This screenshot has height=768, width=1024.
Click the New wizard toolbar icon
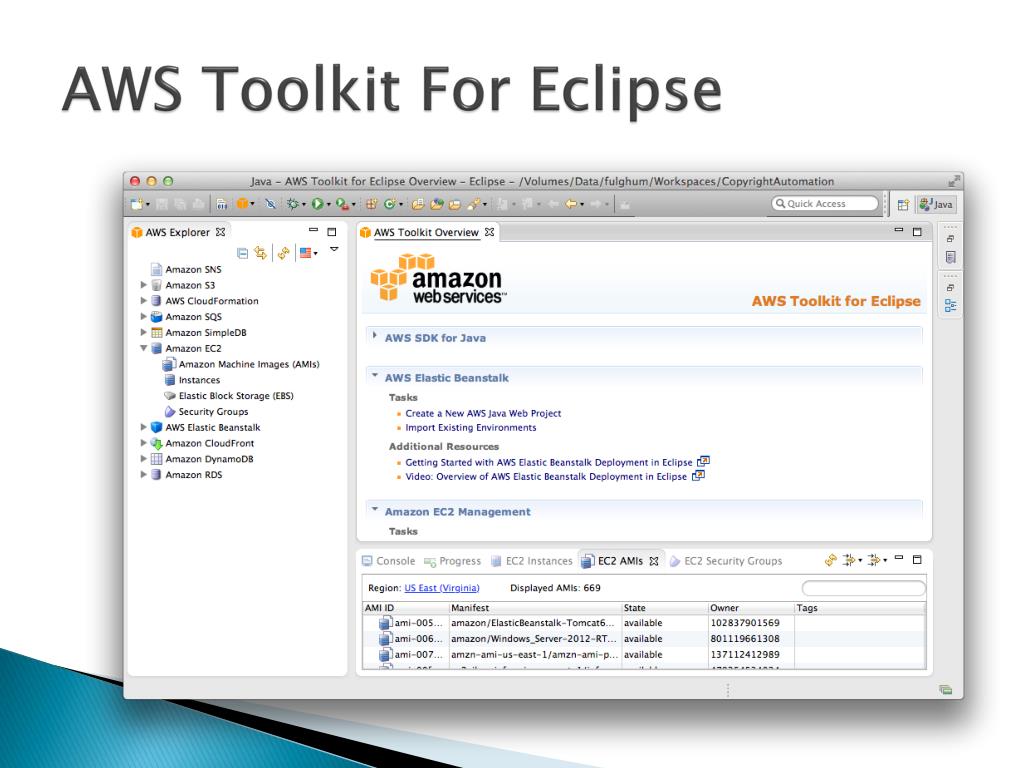[x=136, y=204]
